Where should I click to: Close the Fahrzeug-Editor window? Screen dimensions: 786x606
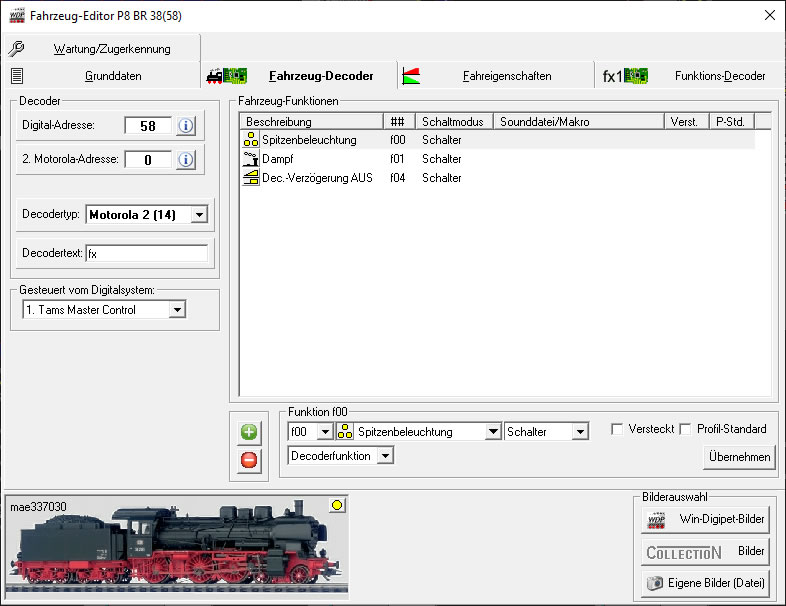[x=770, y=16]
